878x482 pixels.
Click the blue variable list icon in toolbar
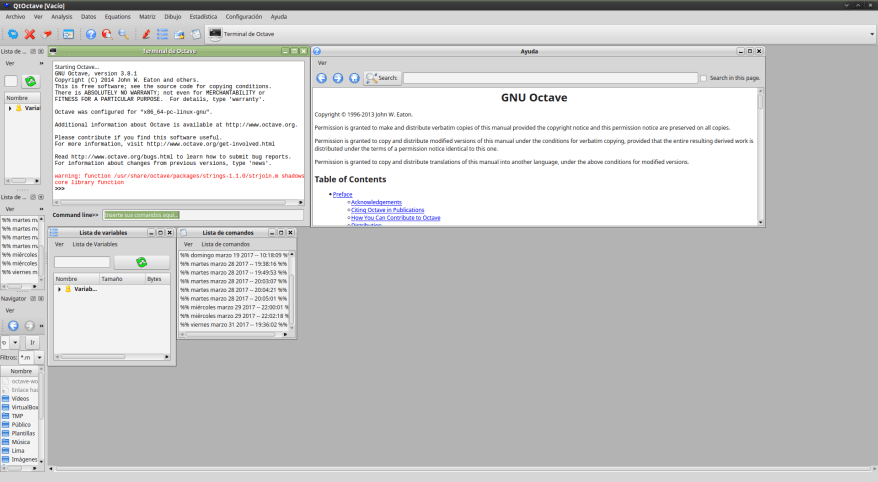point(162,34)
